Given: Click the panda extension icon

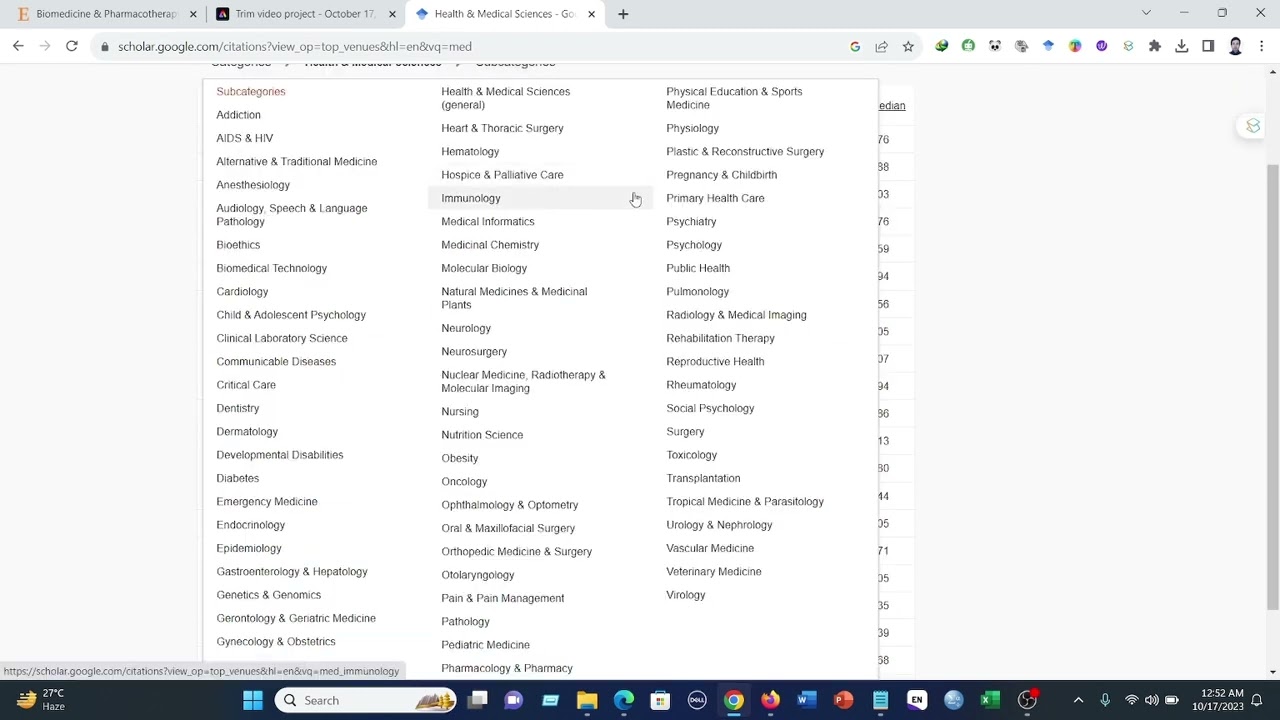Looking at the screenshot, I should tap(995, 46).
